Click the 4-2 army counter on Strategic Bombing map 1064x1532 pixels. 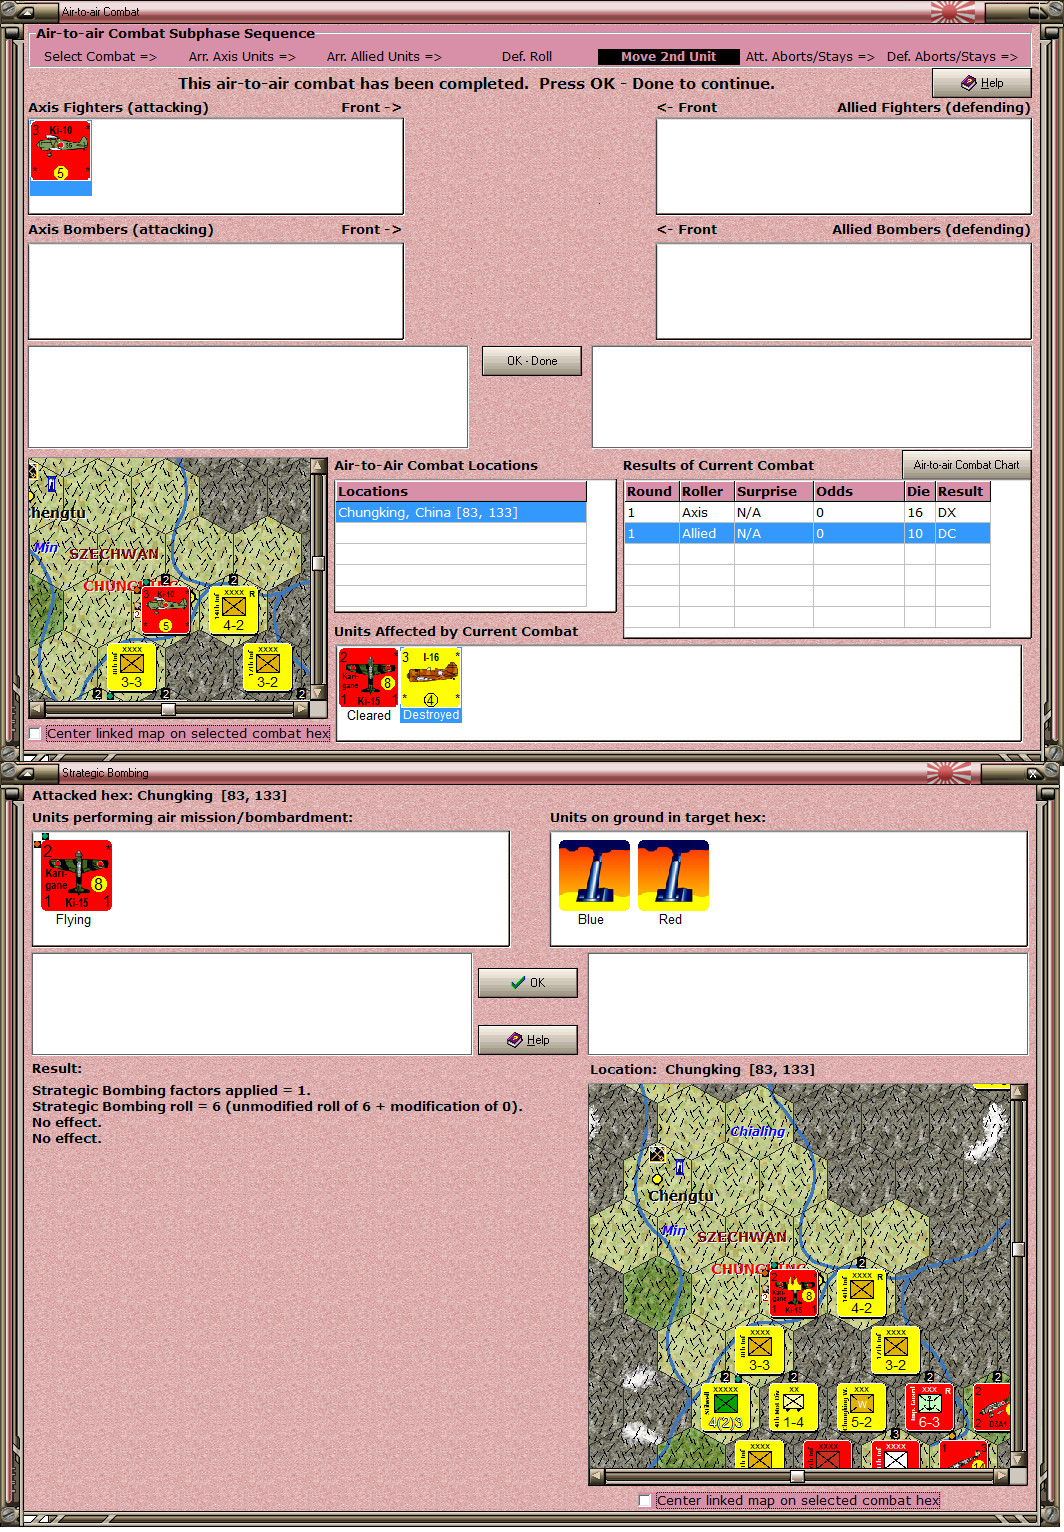(x=862, y=1293)
